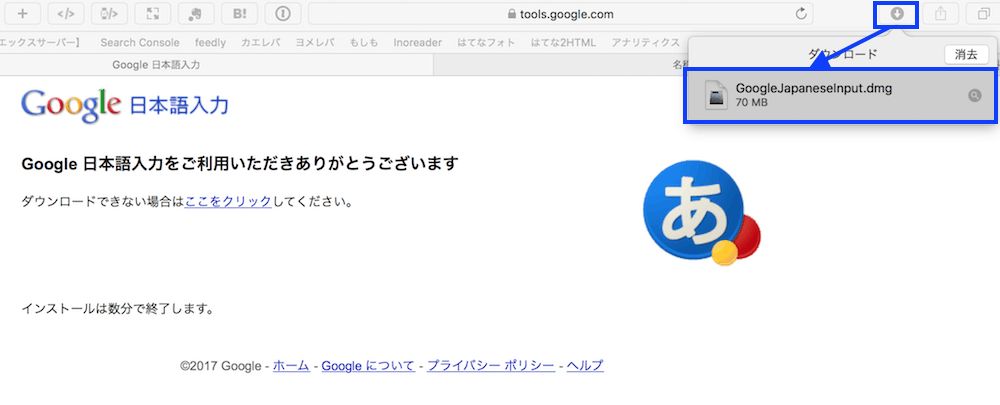Click the Google 日本語入力 logo
This screenshot has height=405, width=1000.
click(x=124, y=105)
